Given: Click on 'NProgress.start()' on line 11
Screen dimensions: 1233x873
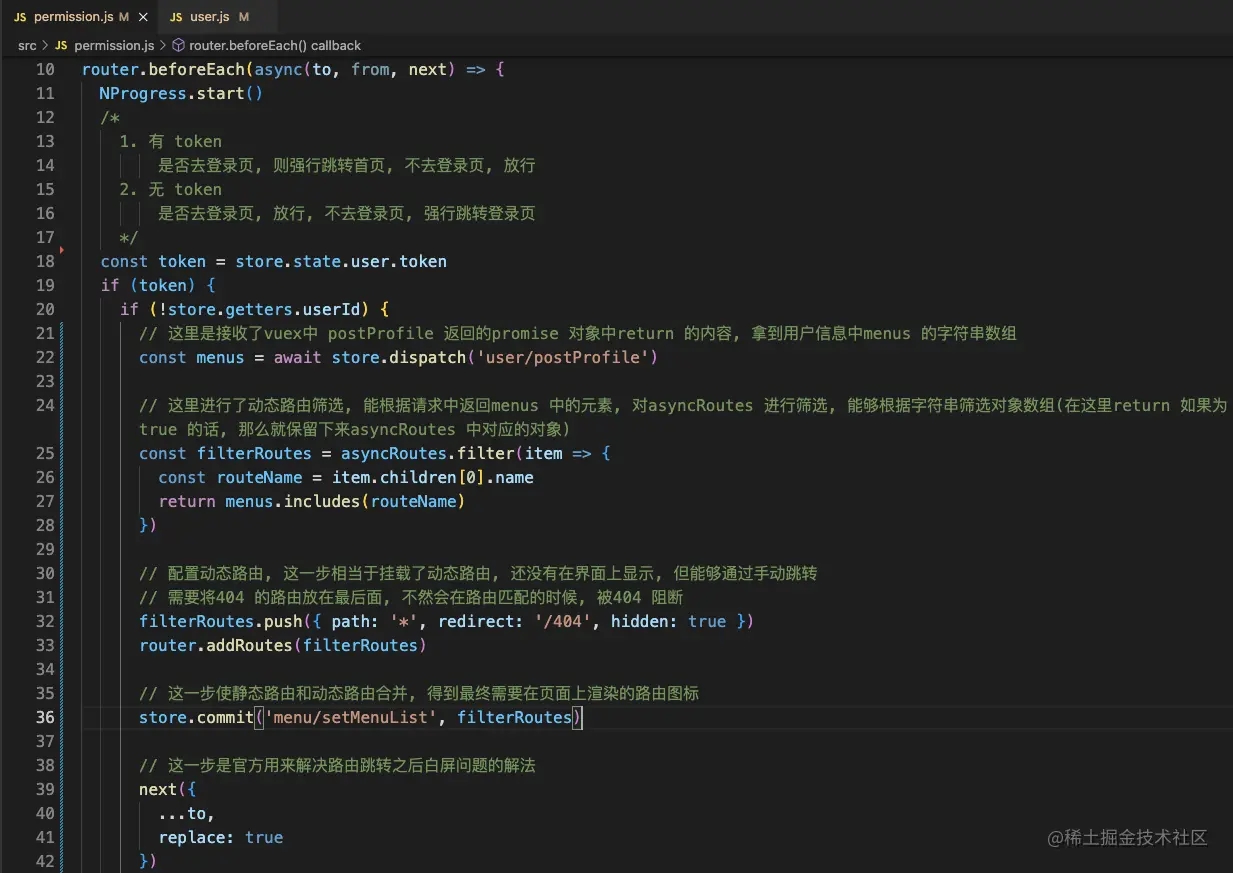Looking at the screenshot, I should [x=181, y=93].
